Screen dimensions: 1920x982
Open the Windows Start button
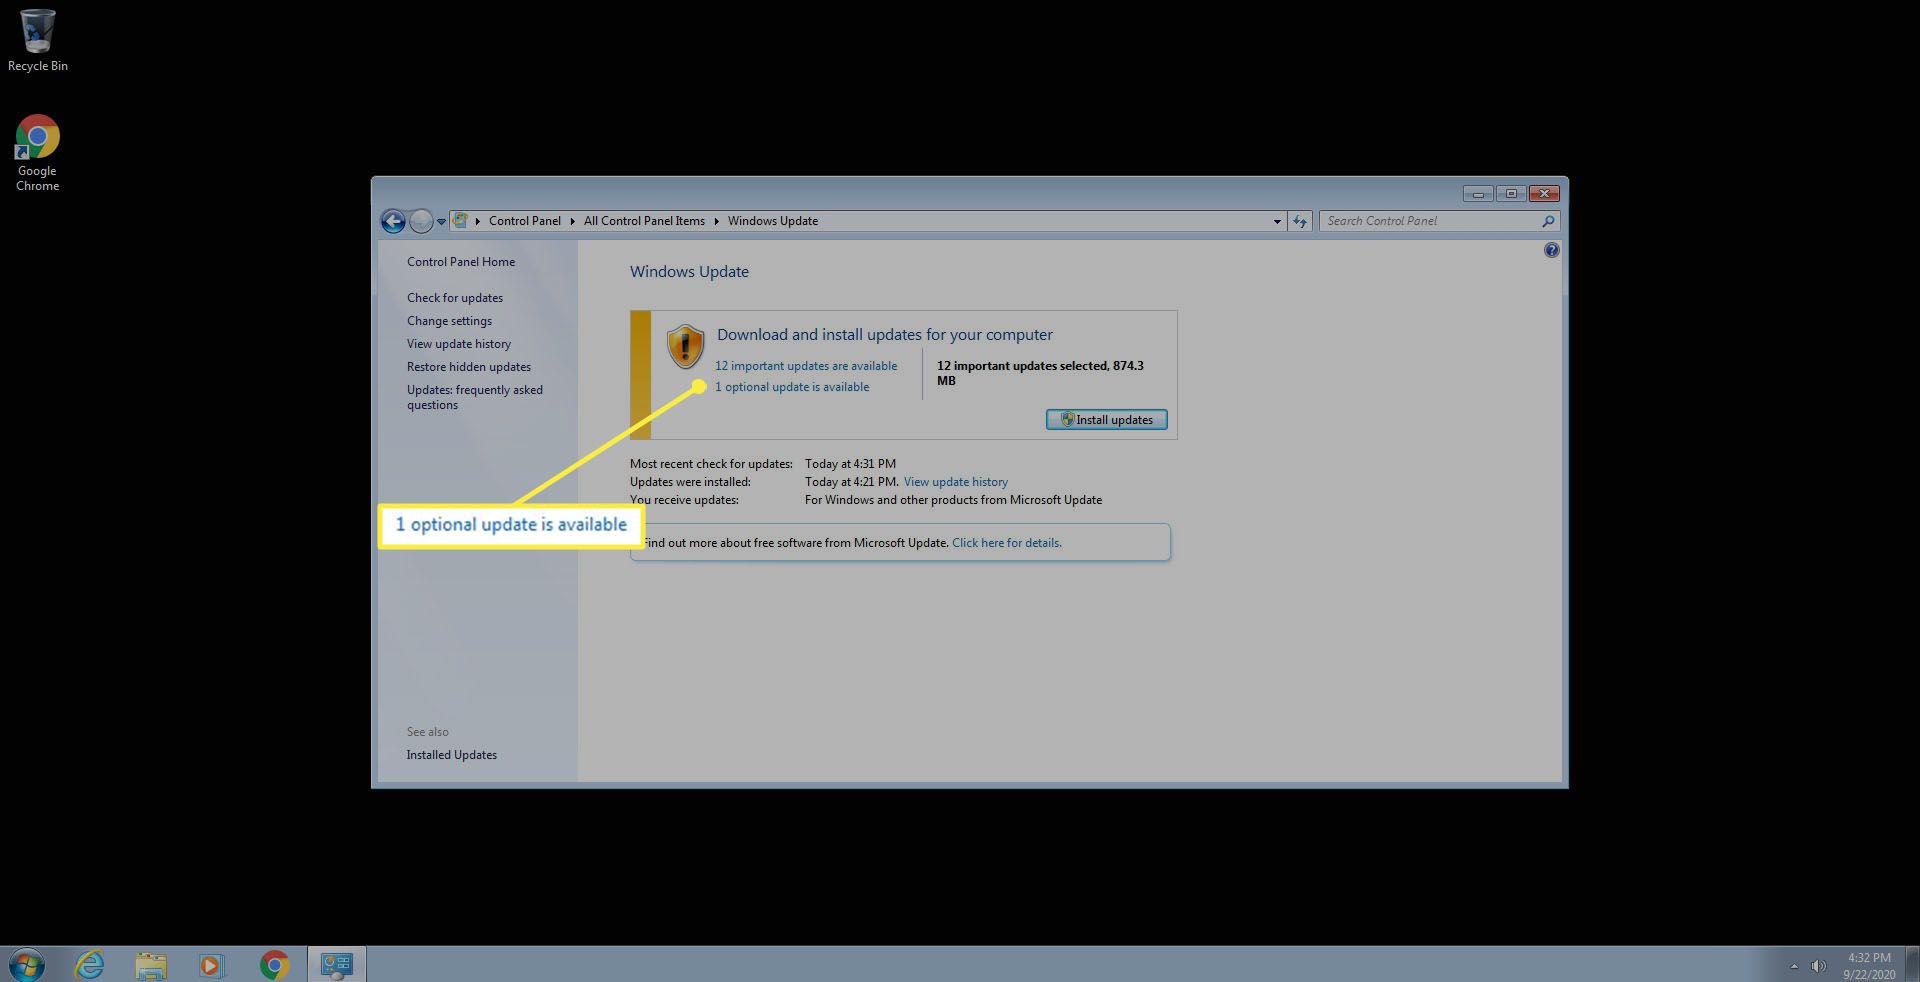click(26, 965)
